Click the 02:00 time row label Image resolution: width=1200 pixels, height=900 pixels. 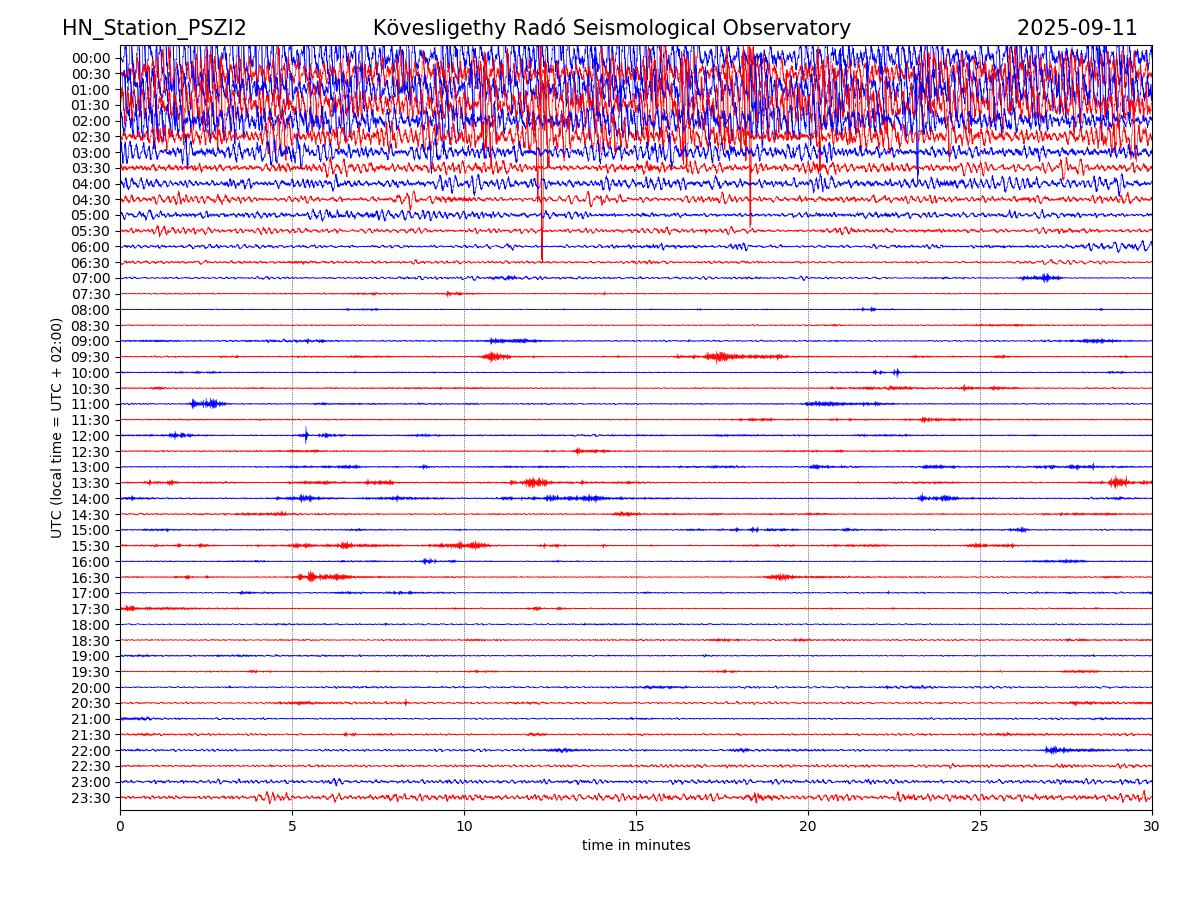(91, 121)
